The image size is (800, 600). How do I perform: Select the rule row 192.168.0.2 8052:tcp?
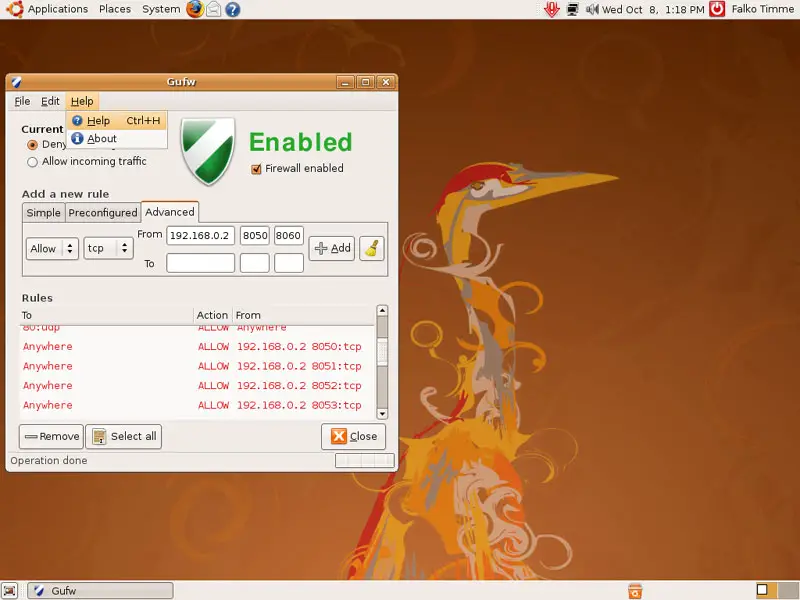coord(197,385)
